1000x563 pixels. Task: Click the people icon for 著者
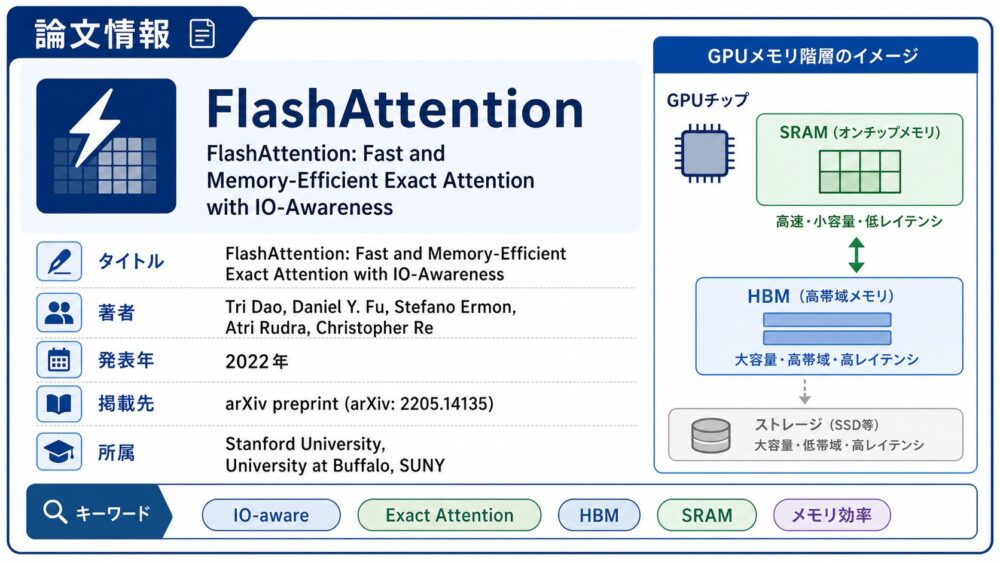59,312
